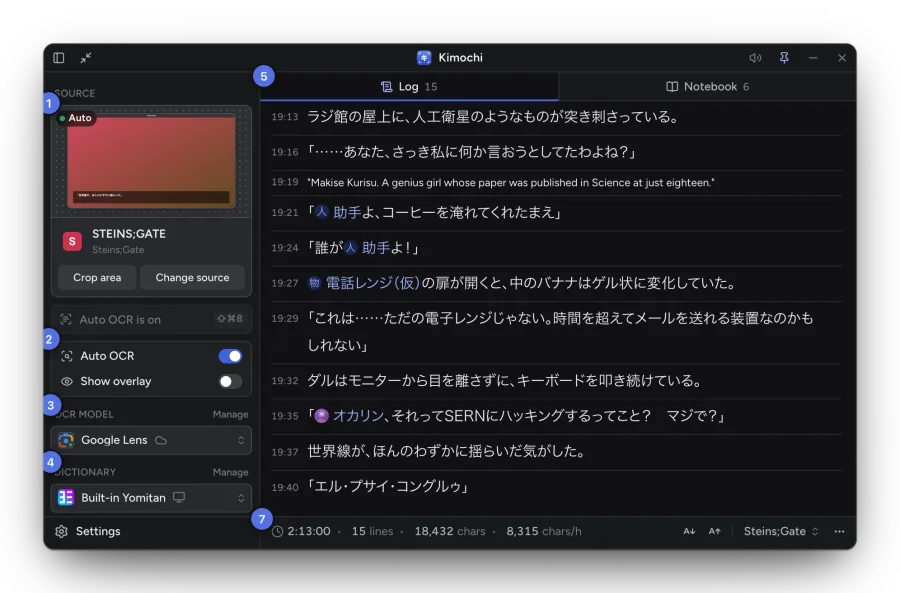
Task: Click the compact mode arrows icon
Action: coord(86,57)
